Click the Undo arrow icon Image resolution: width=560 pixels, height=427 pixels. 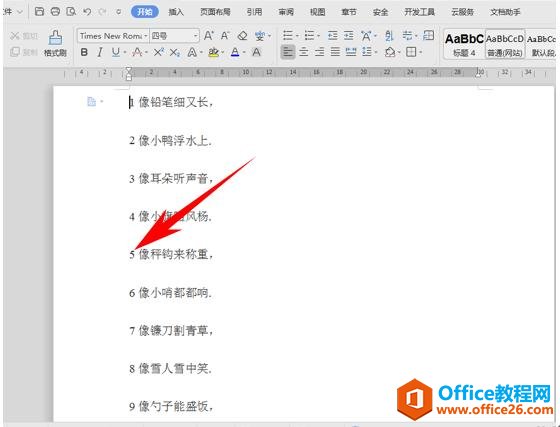click(87, 12)
